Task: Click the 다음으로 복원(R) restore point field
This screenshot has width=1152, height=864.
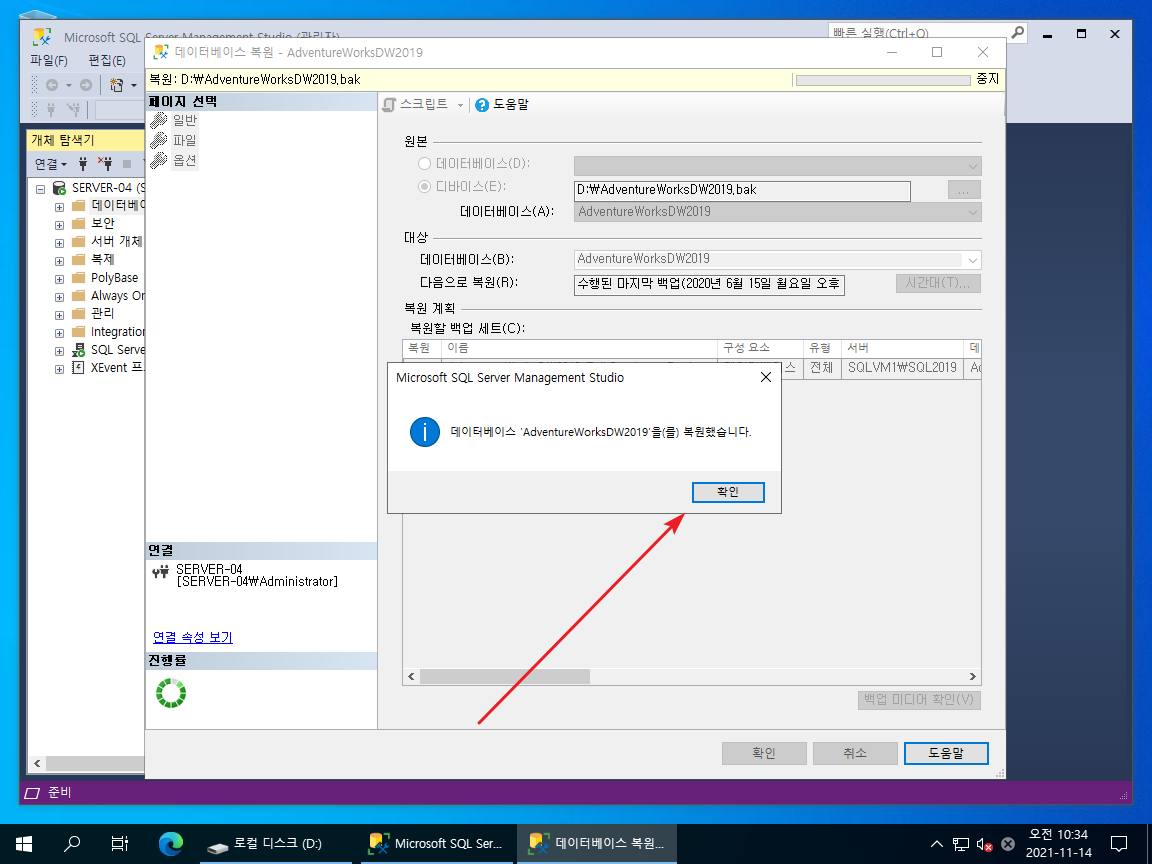Action: [x=709, y=284]
